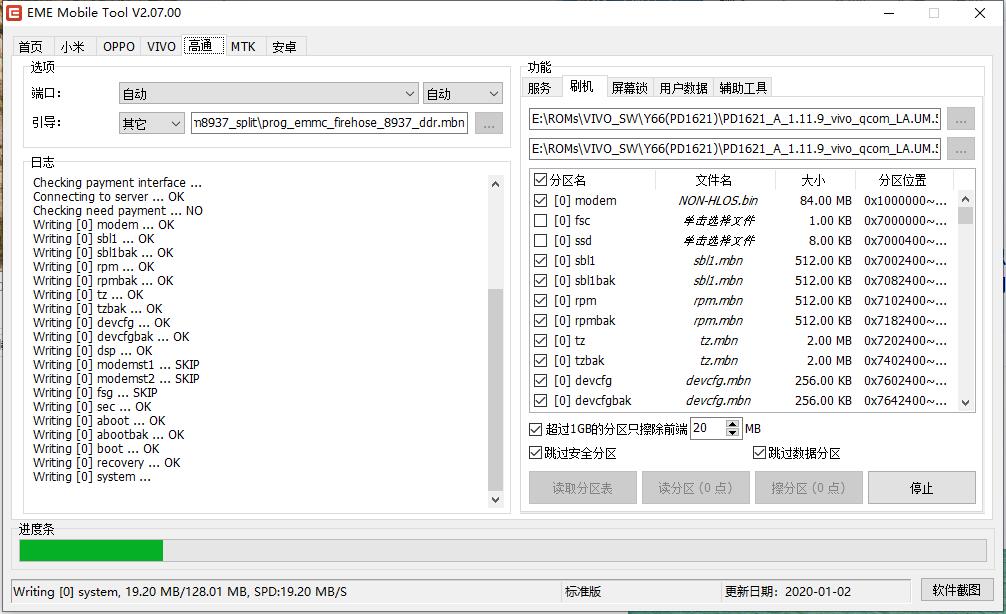
Task: Toggle the 跳过安全分区 checkbox
Action: tap(536, 454)
